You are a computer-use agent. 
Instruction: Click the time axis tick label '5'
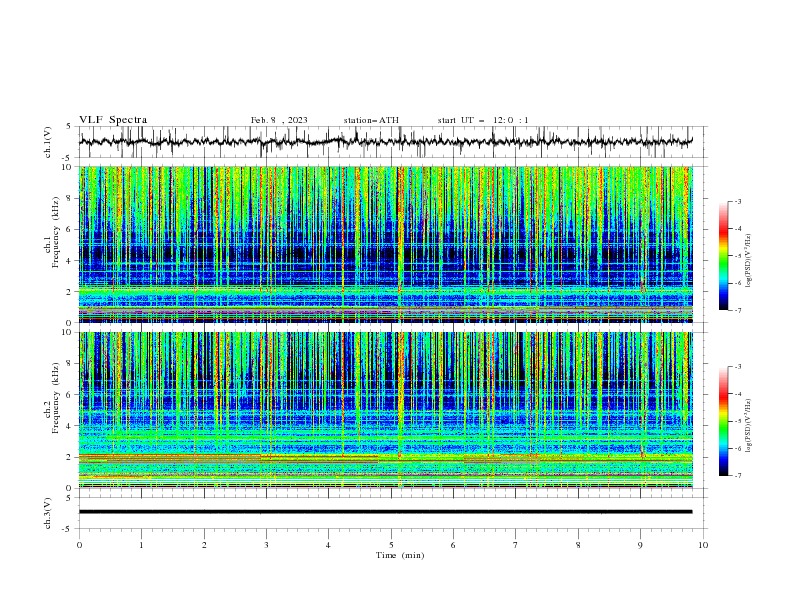point(391,545)
